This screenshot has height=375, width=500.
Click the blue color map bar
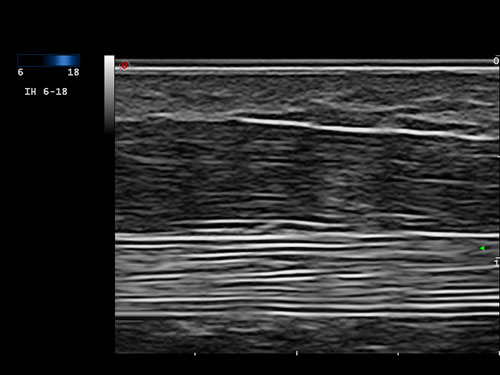[48, 60]
